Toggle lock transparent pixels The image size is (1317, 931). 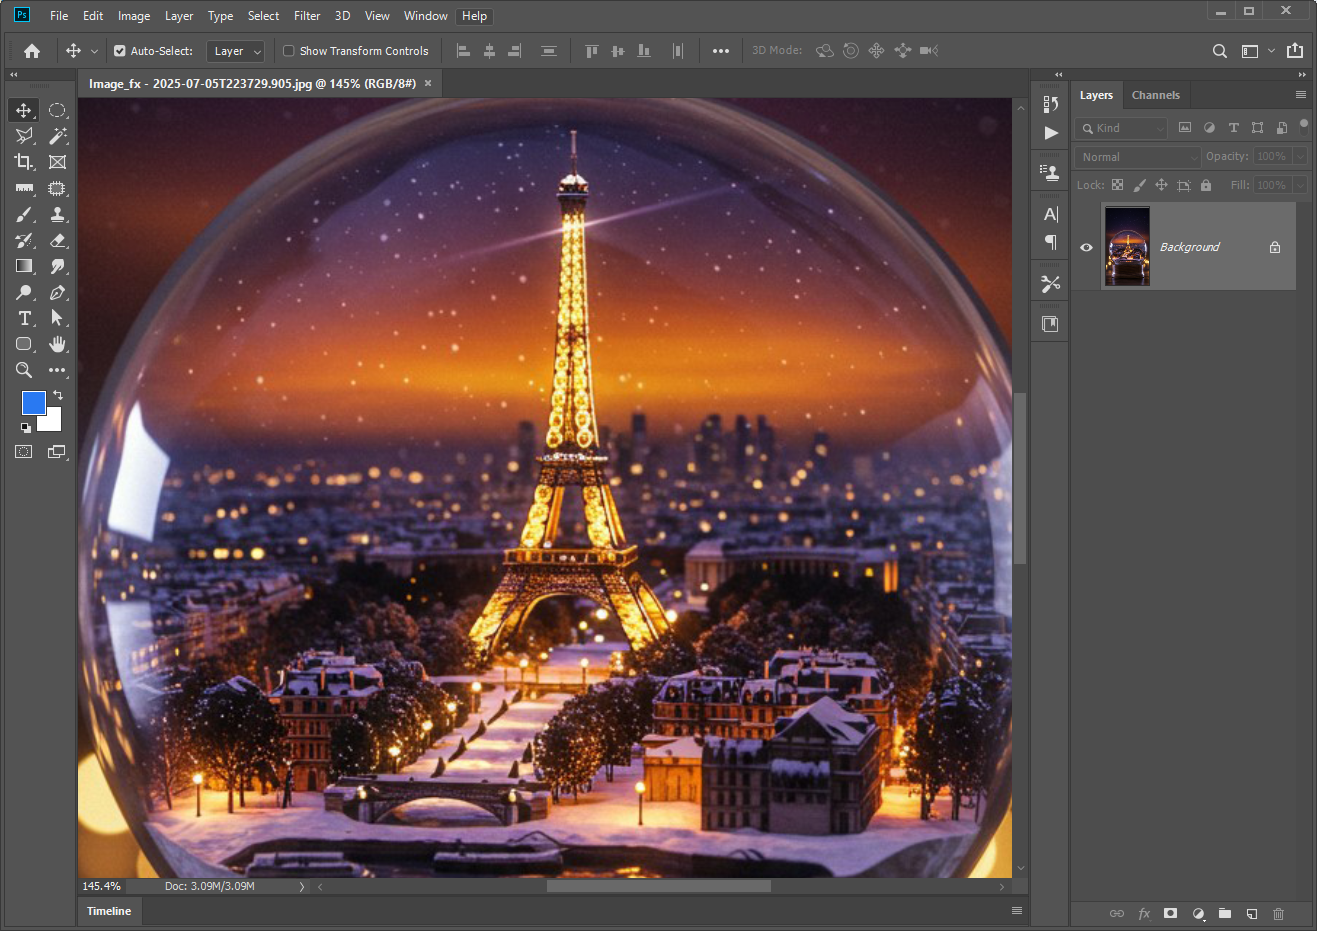[x=1117, y=185]
